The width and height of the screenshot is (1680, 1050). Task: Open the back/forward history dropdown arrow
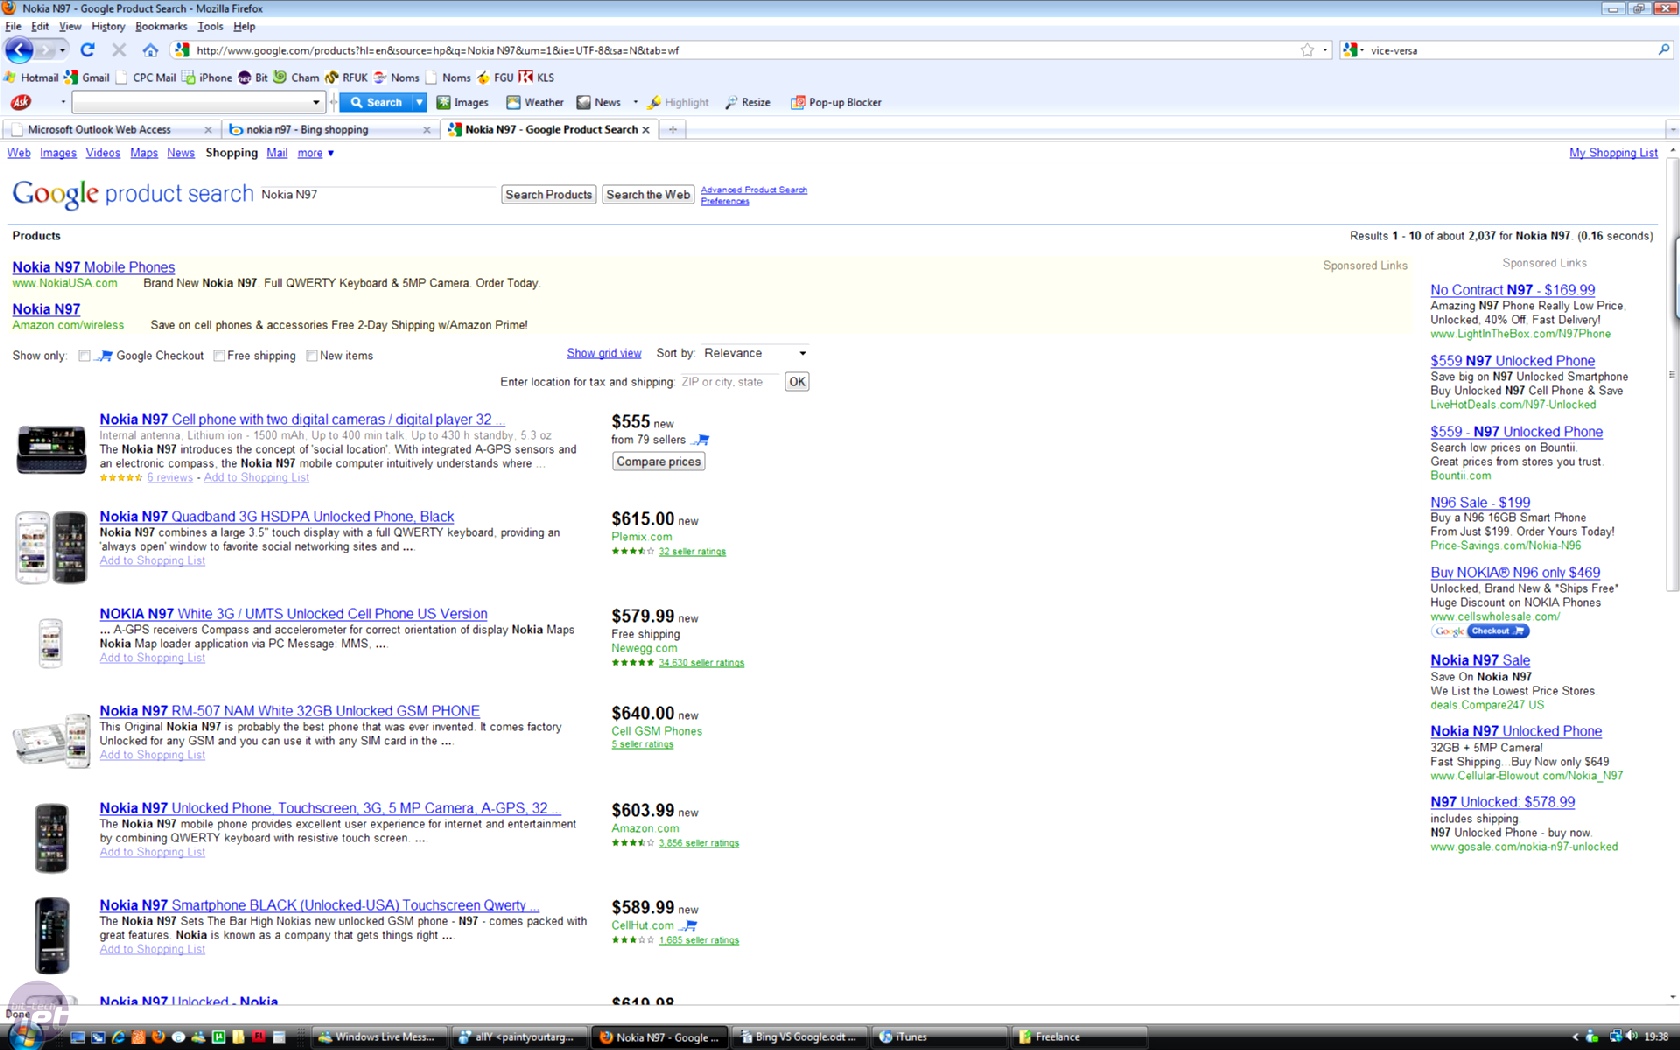coord(62,49)
